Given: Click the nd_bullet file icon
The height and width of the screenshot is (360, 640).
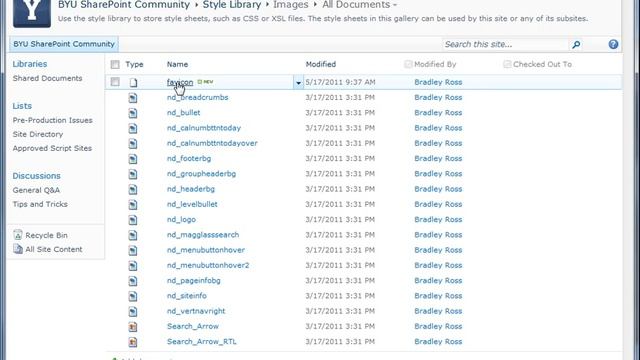Looking at the screenshot, I should coord(133,113).
